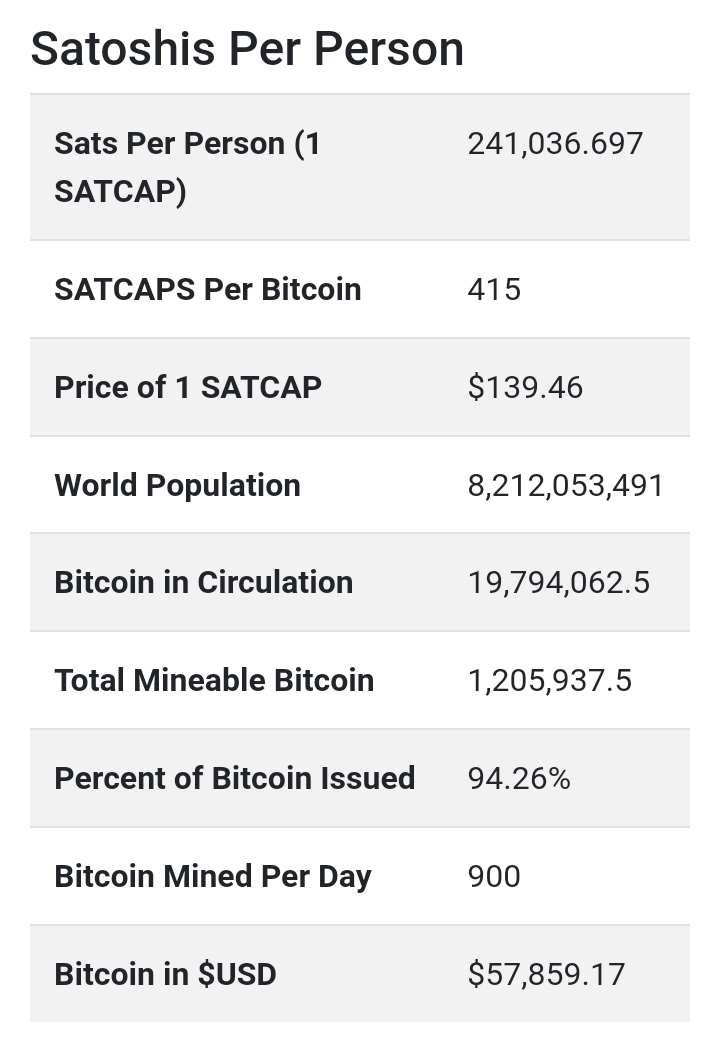Click the 19,794,062.5 circulation value
Viewport: 720px width, 1038px height.
pos(558,582)
